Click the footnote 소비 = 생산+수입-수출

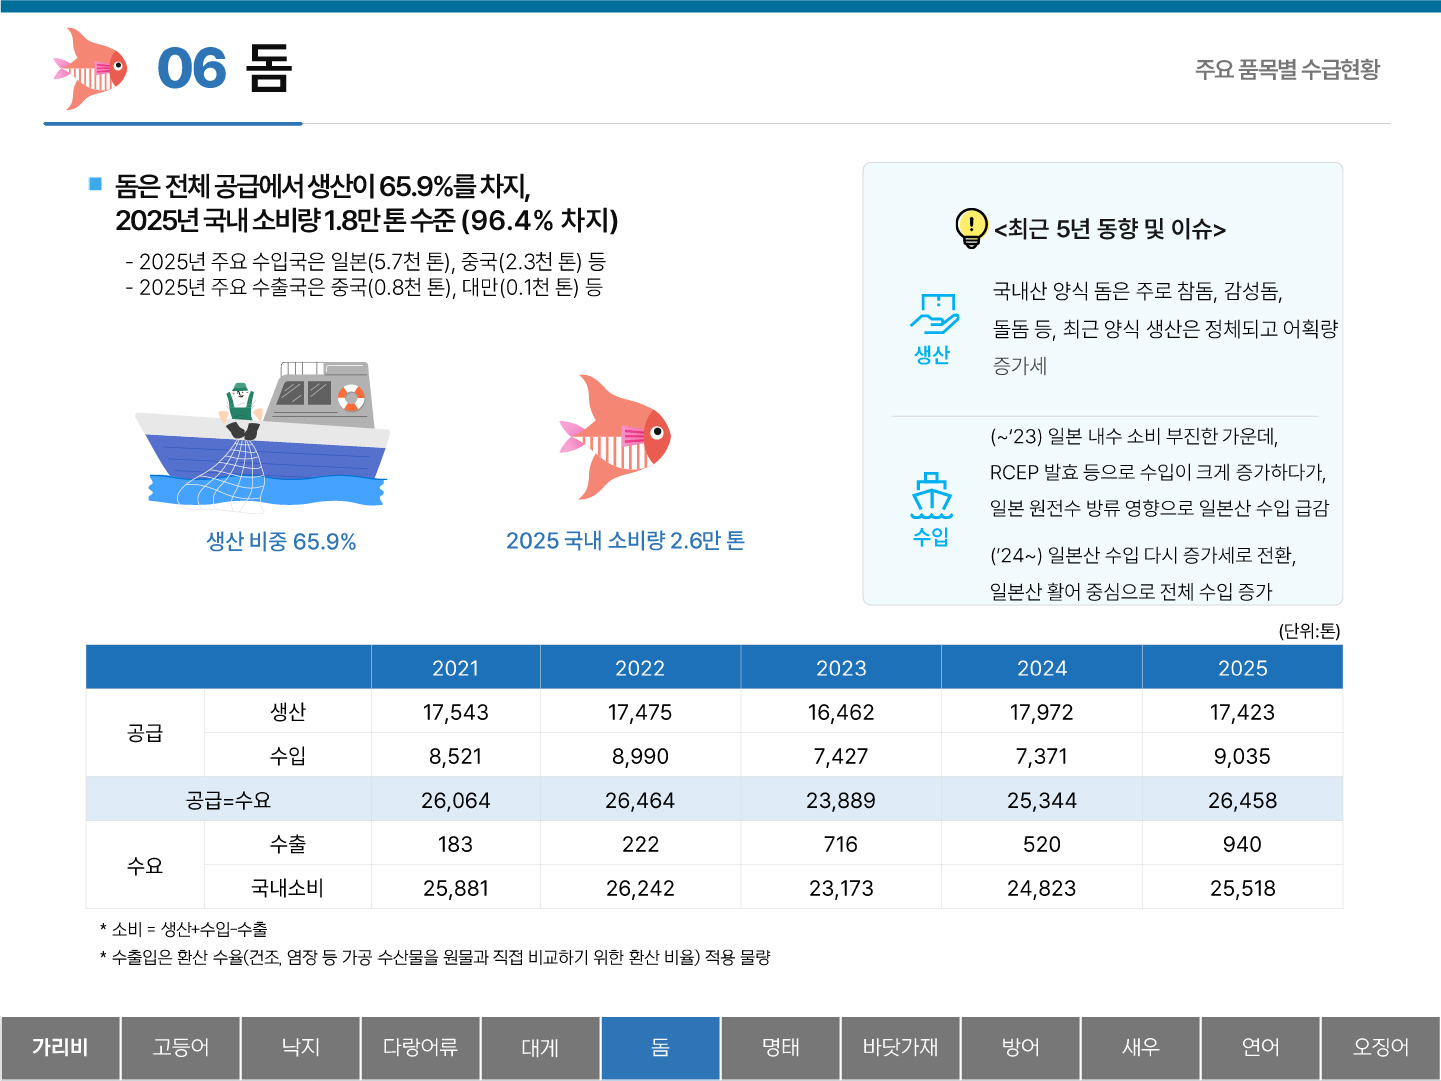click(x=184, y=929)
